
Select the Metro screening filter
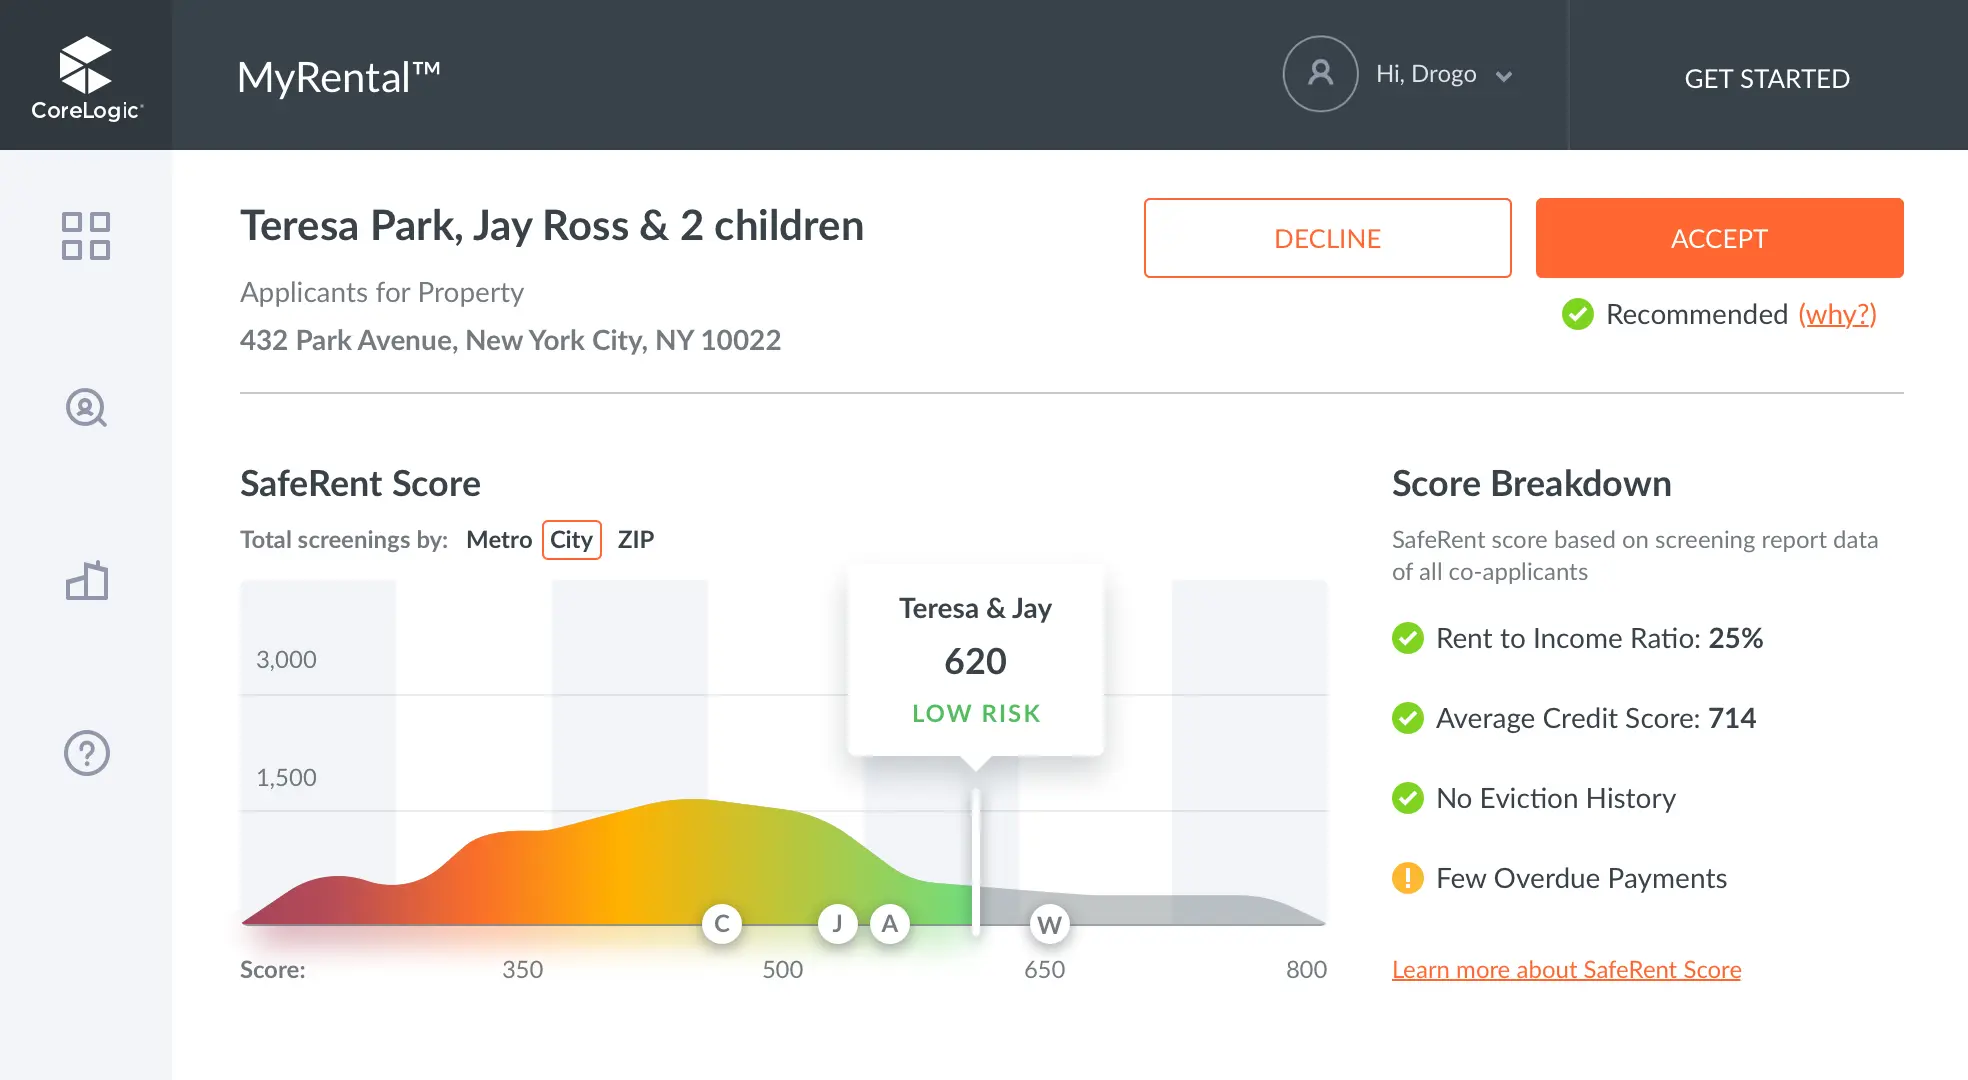(498, 540)
